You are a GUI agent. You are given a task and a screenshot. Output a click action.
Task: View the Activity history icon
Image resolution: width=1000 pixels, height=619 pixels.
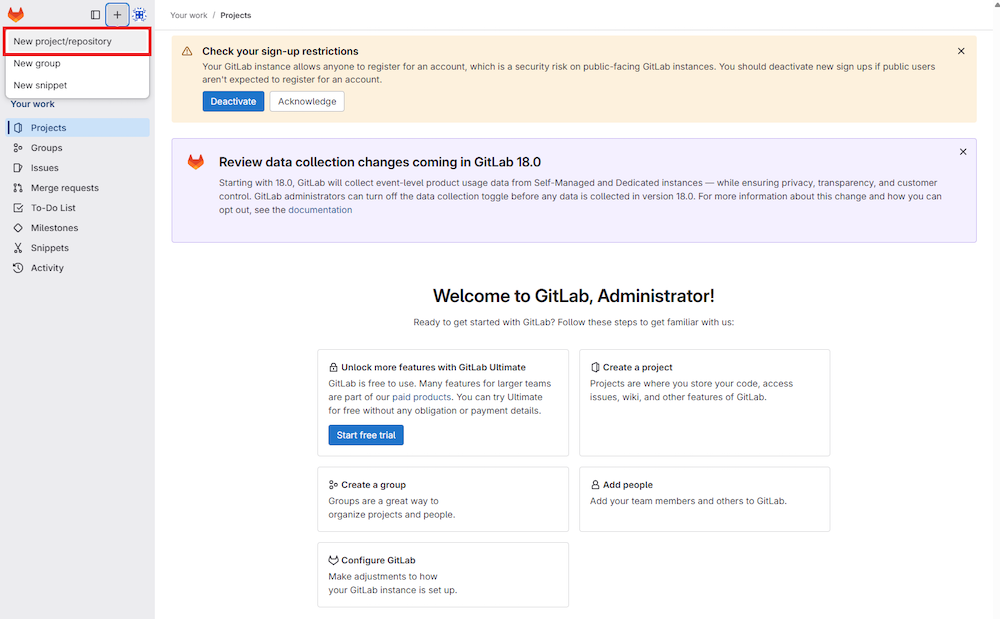tap(18, 267)
